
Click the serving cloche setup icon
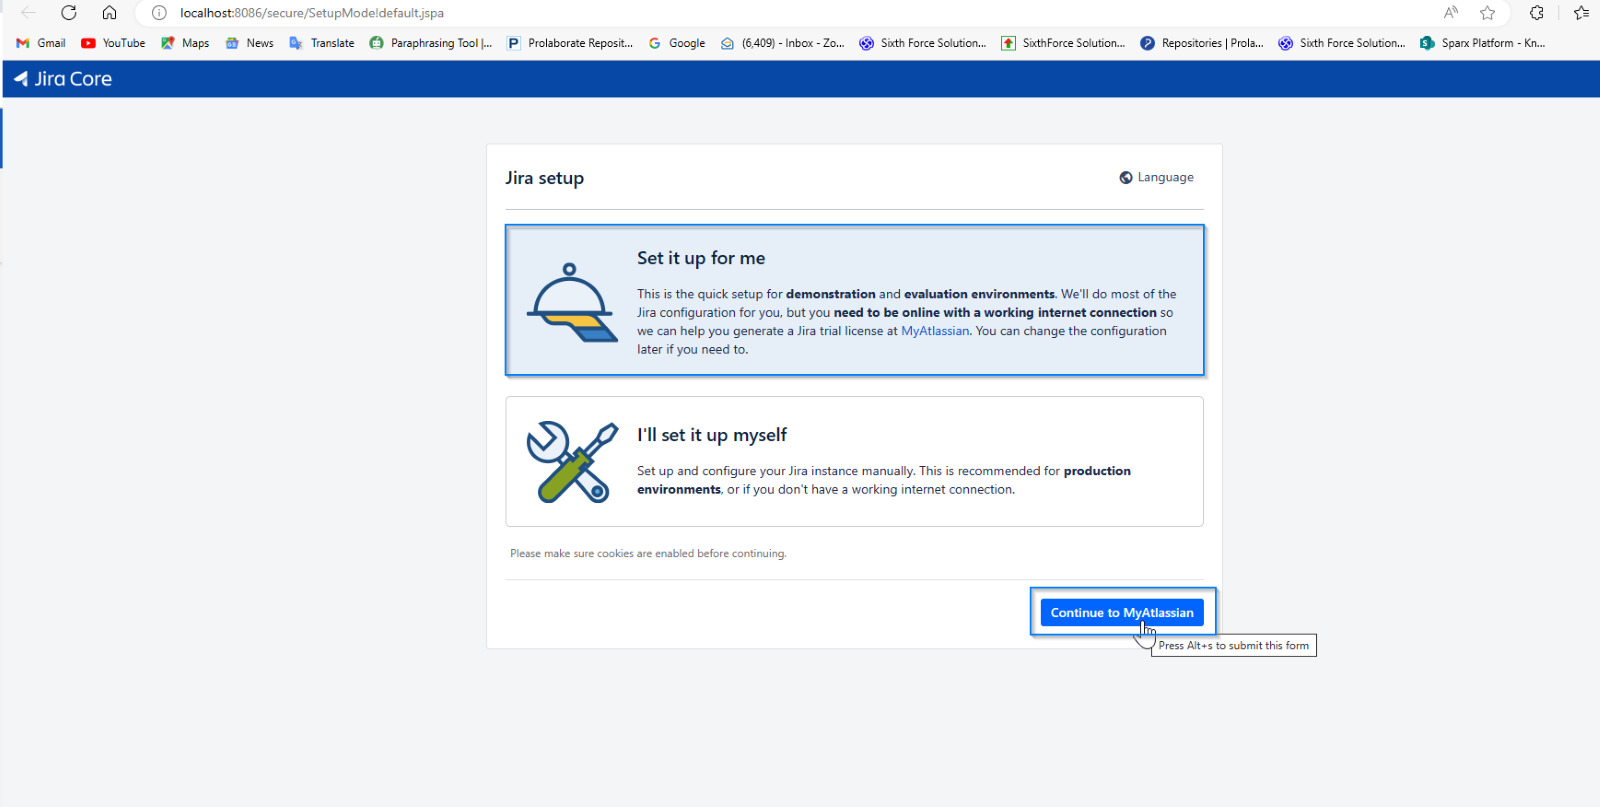[x=571, y=302]
